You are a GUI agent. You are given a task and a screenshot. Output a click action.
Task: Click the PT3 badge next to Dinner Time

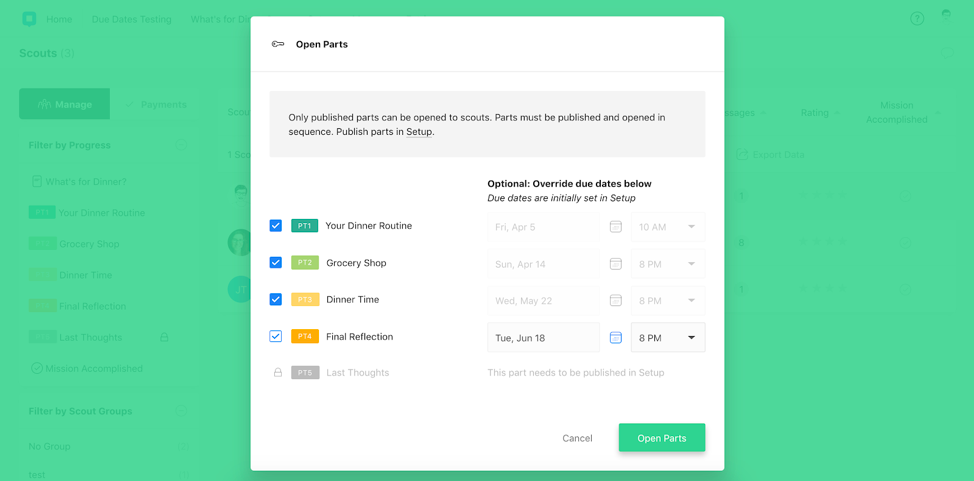304,300
